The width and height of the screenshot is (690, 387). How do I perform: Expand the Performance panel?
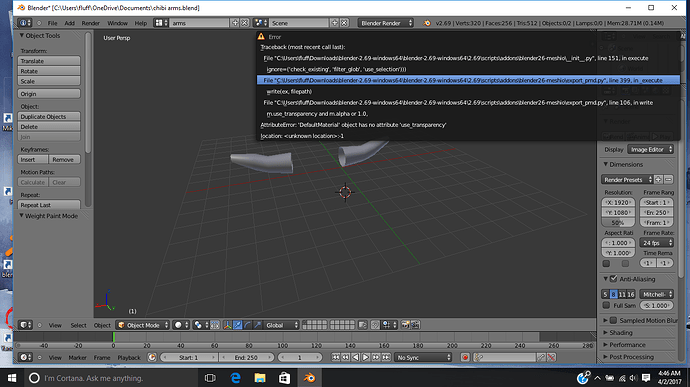pos(627,345)
